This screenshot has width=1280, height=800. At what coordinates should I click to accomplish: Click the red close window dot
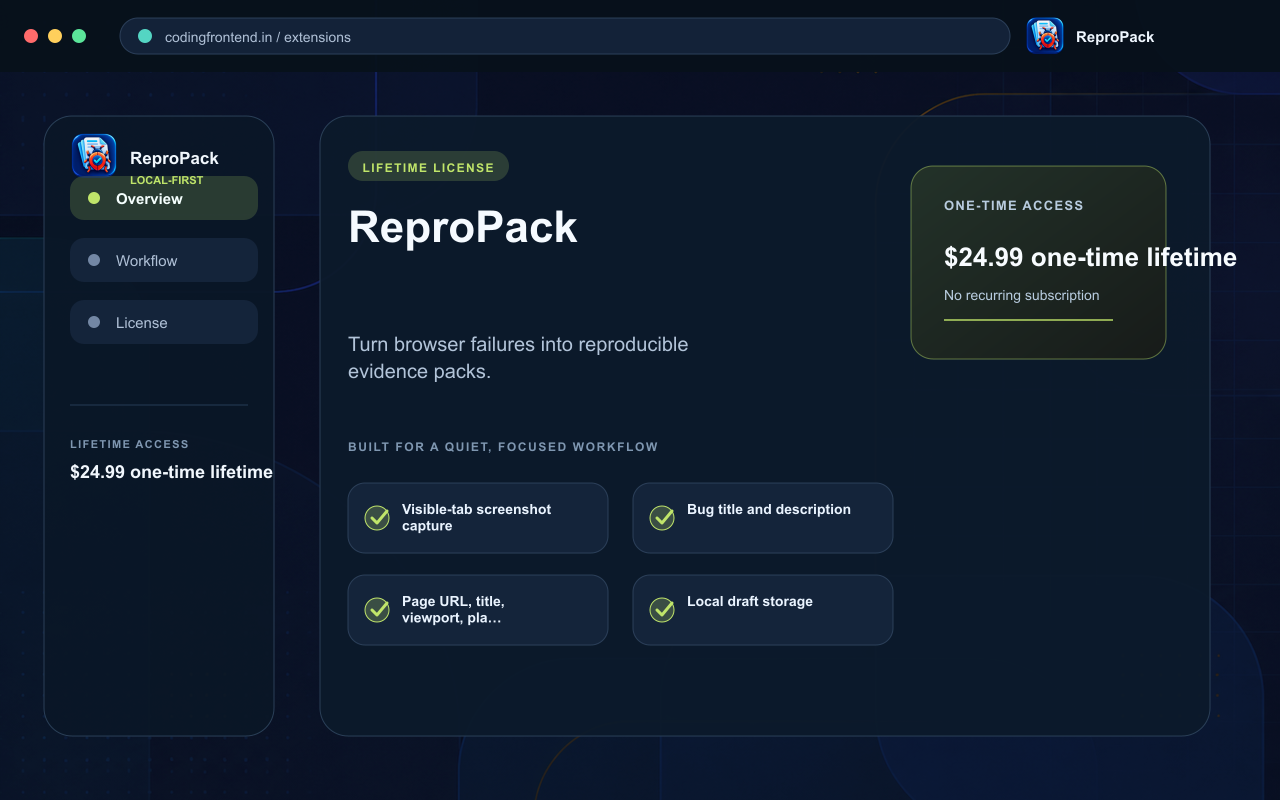click(x=31, y=36)
